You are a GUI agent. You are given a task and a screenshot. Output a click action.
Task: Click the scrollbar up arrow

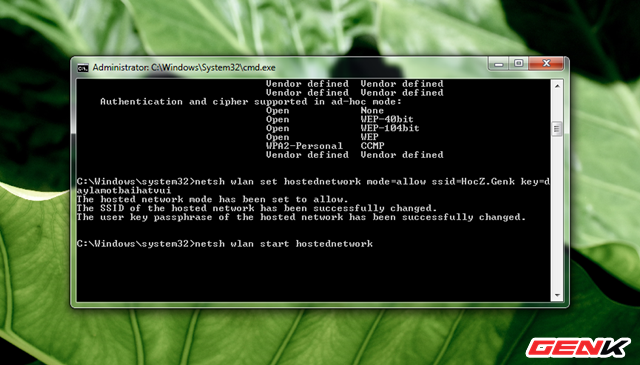[557, 86]
